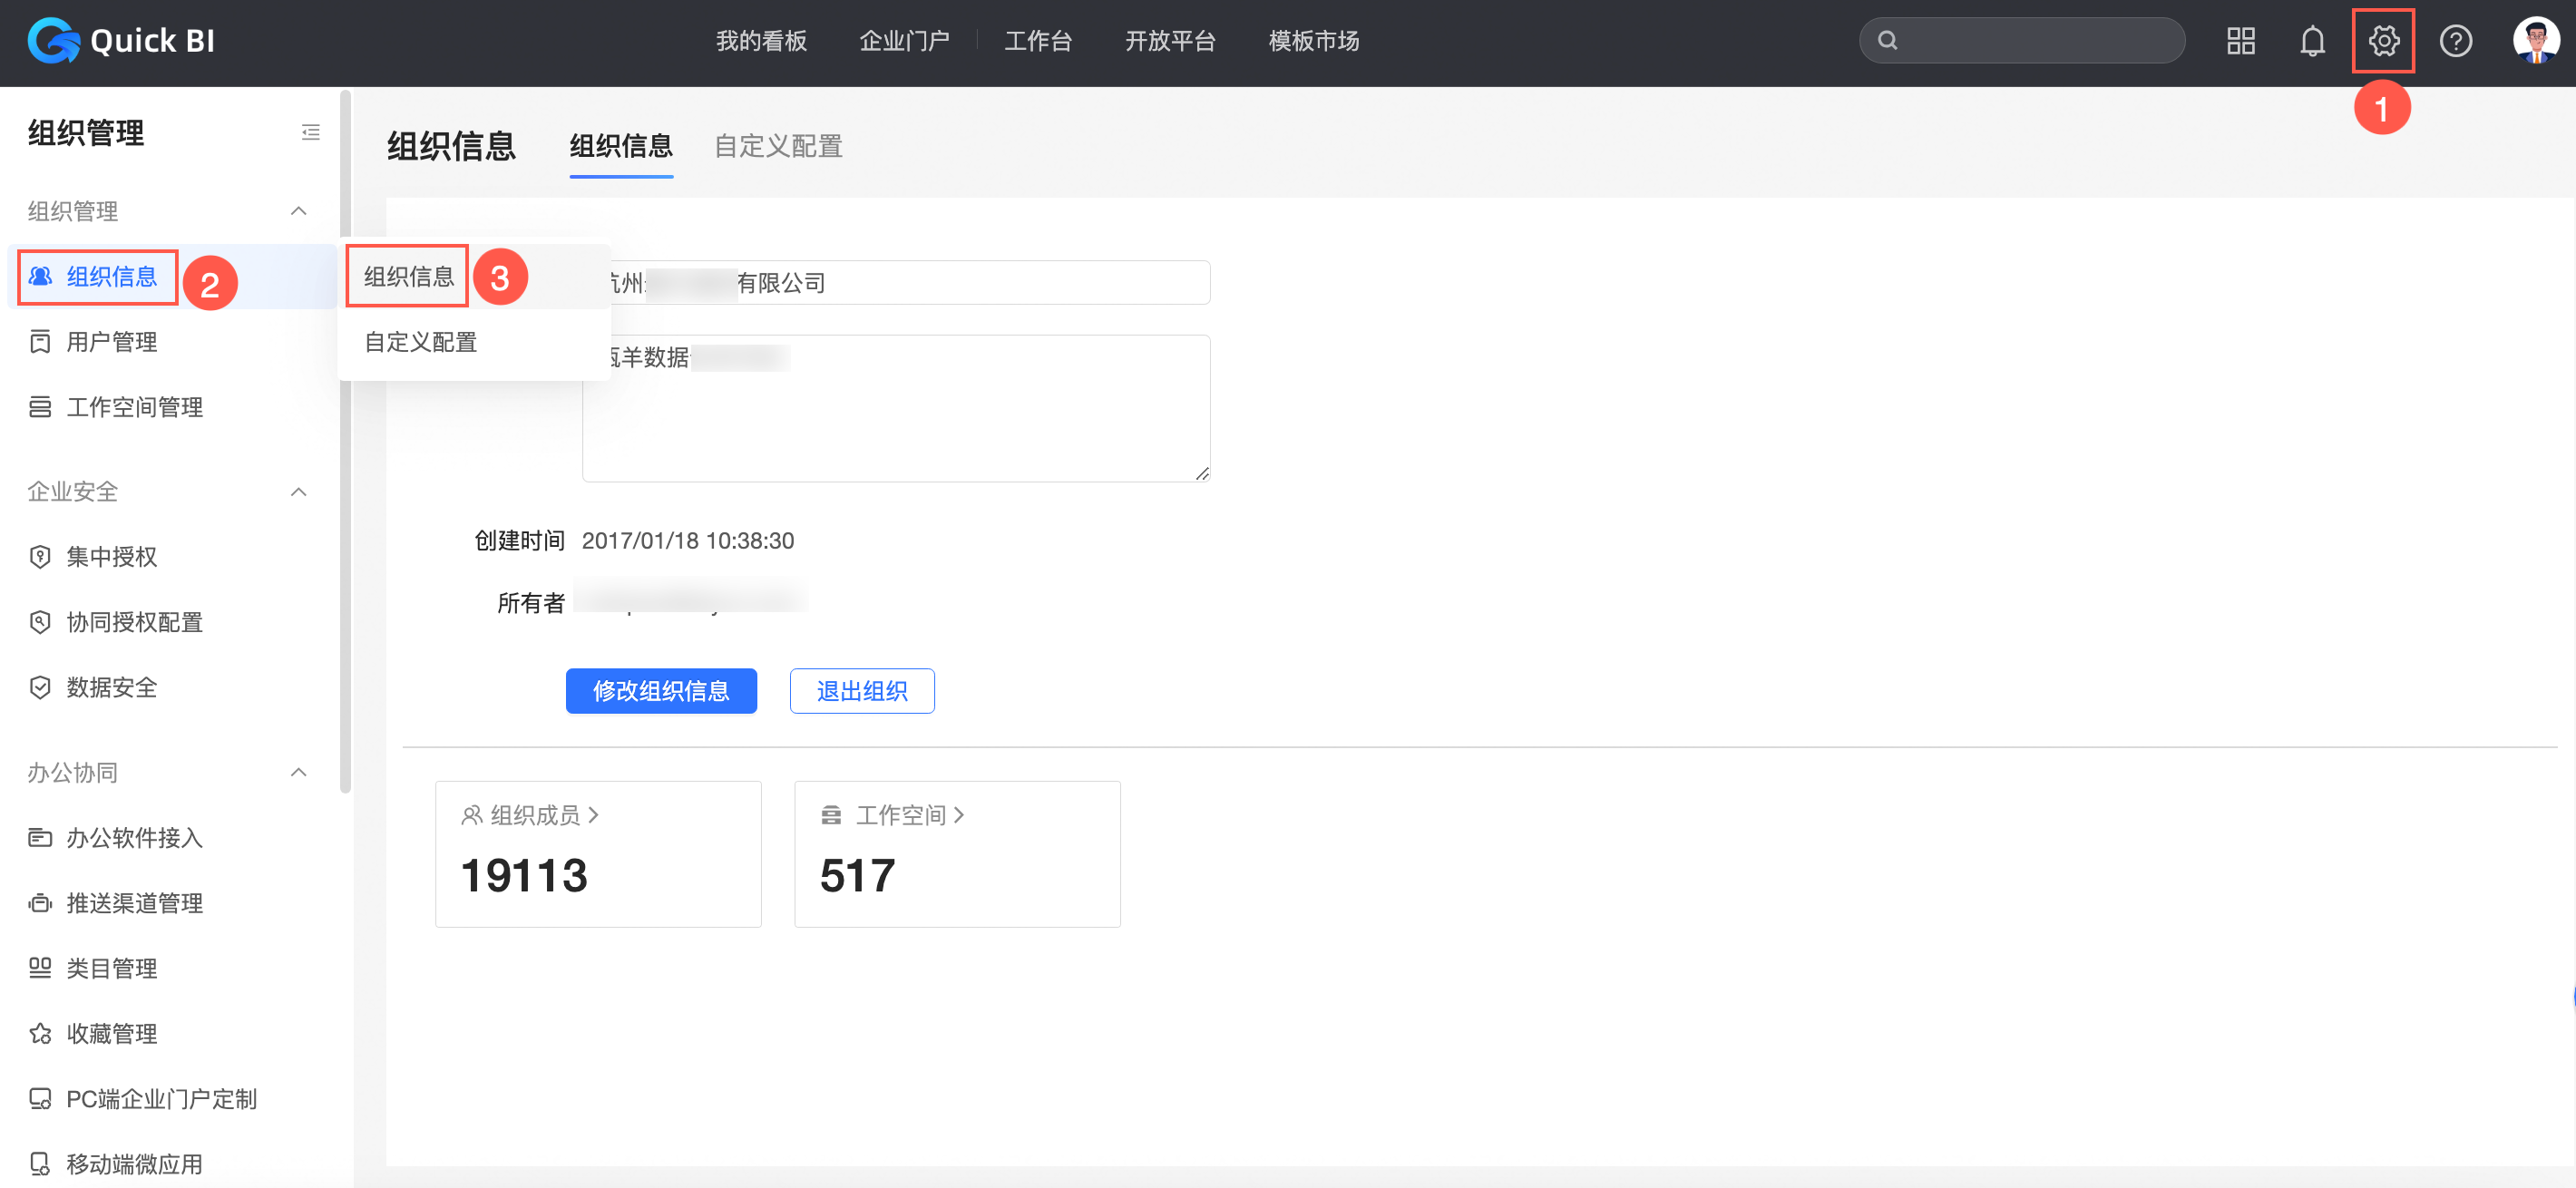Click the 修改组织信息 button

[661, 691]
